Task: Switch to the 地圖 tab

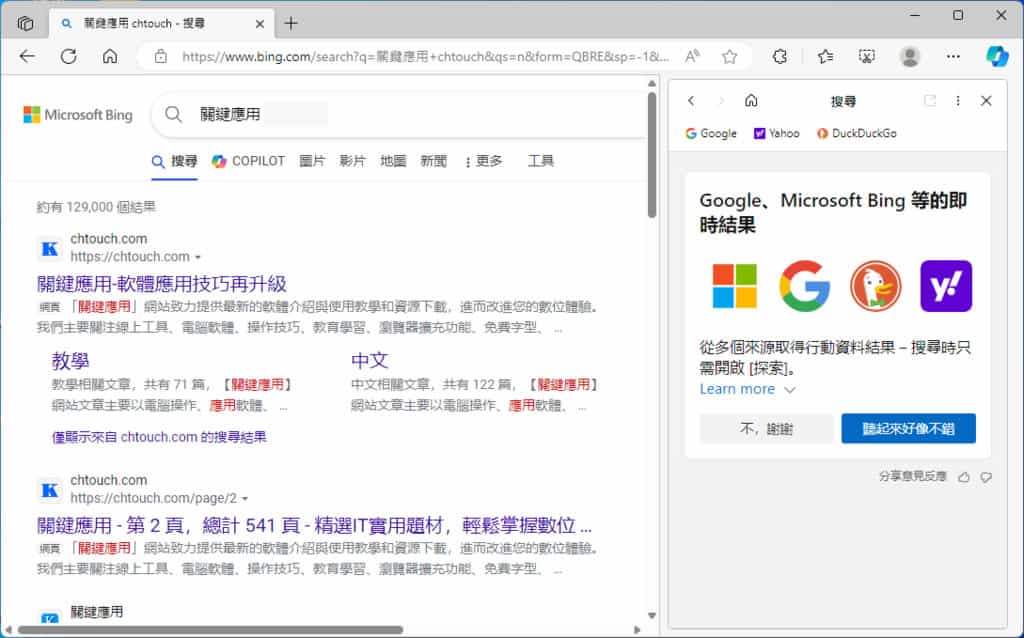Action: coord(393,161)
